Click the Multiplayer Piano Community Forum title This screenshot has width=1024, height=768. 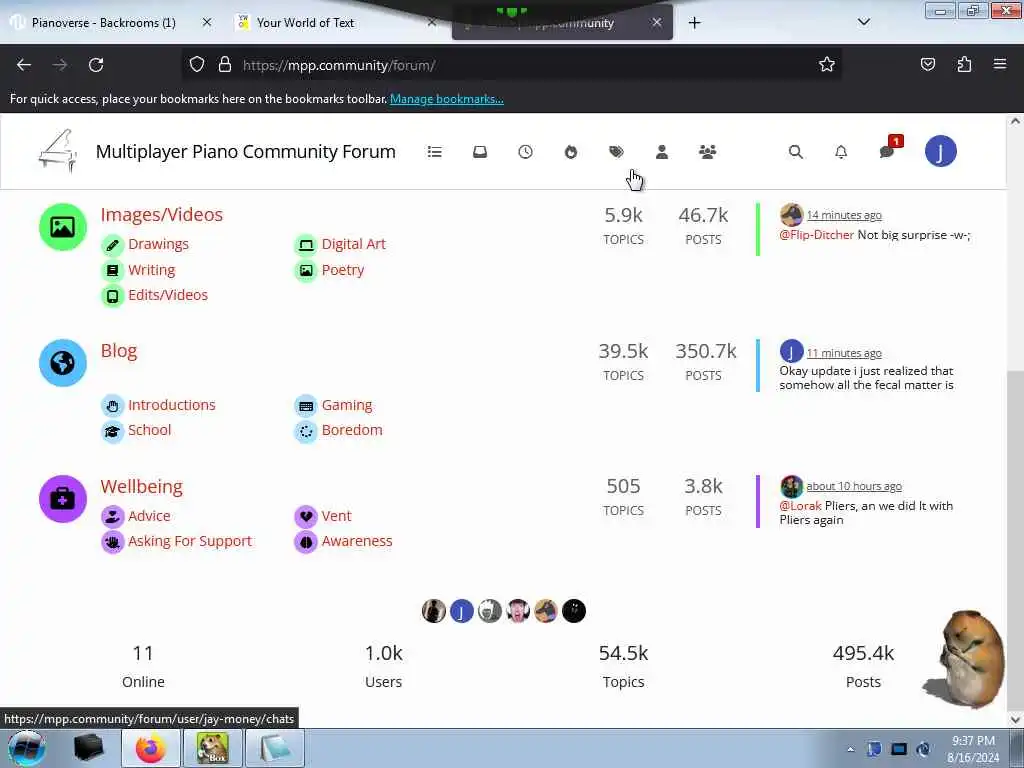pos(246,152)
